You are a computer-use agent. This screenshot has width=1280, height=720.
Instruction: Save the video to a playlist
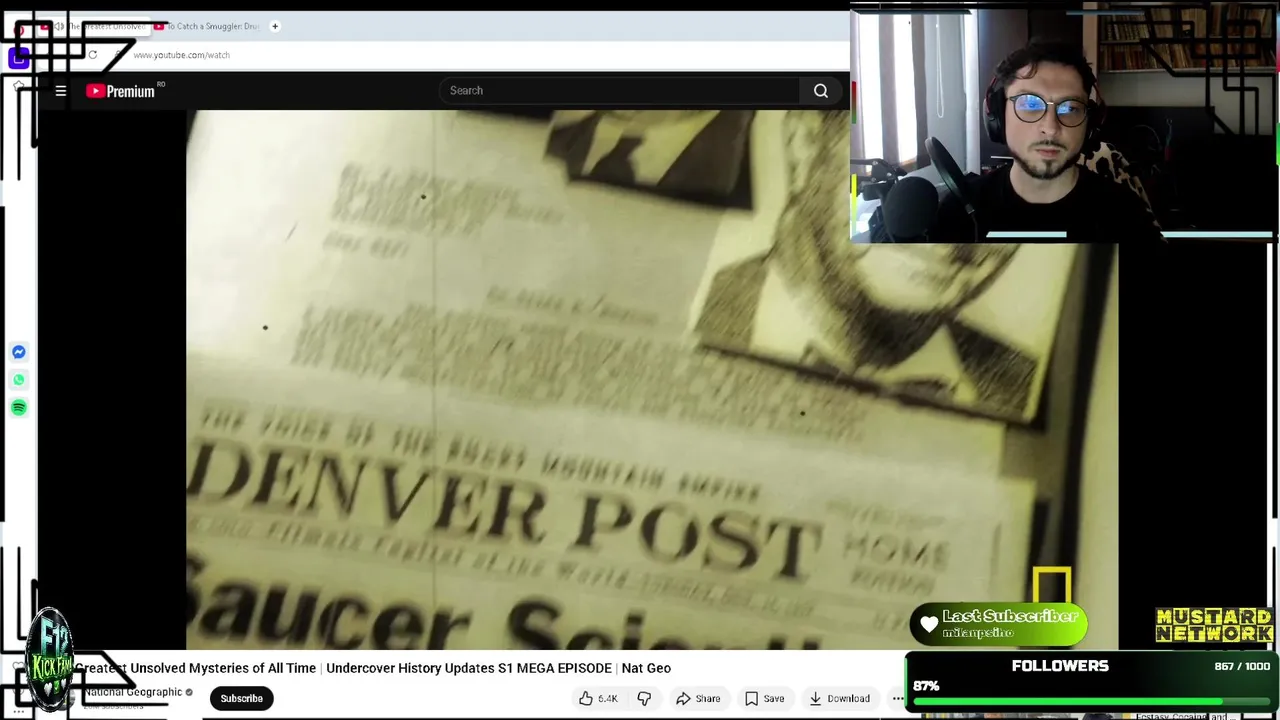(x=764, y=698)
